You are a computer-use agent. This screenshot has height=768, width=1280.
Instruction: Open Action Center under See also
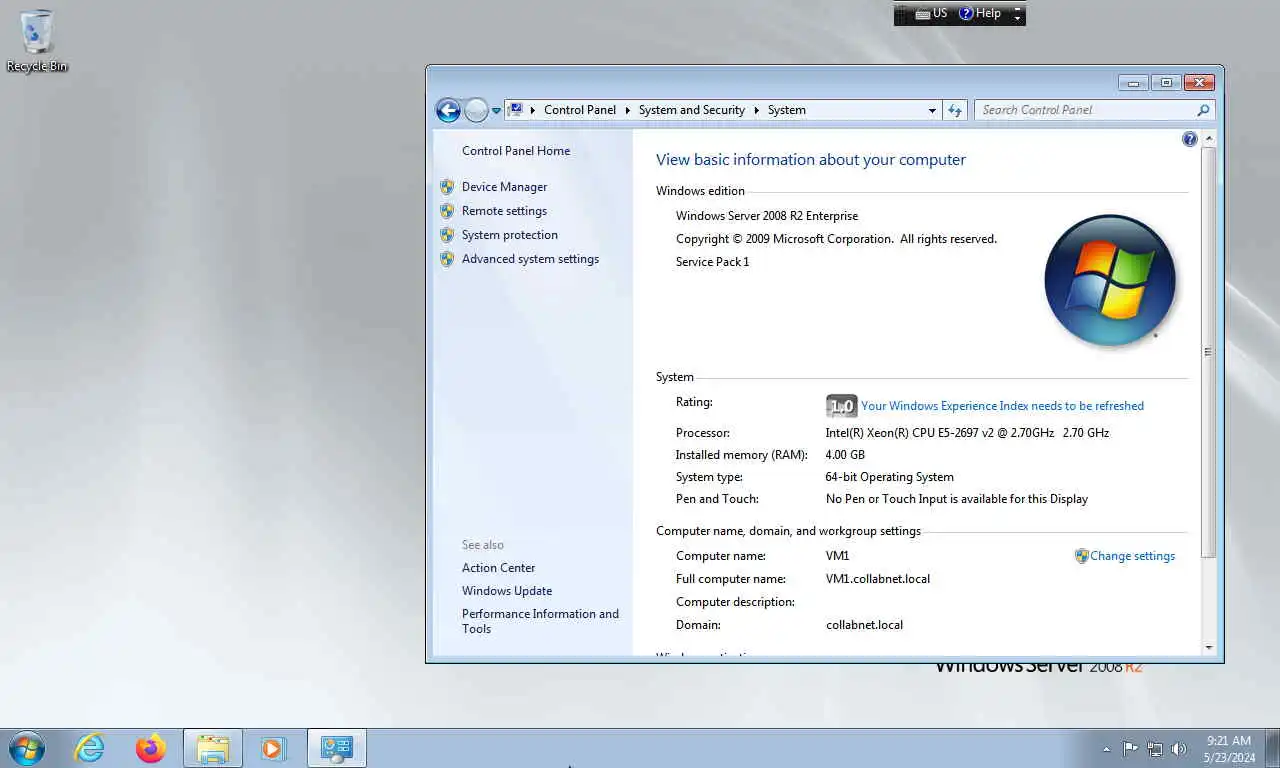(x=498, y=568)
